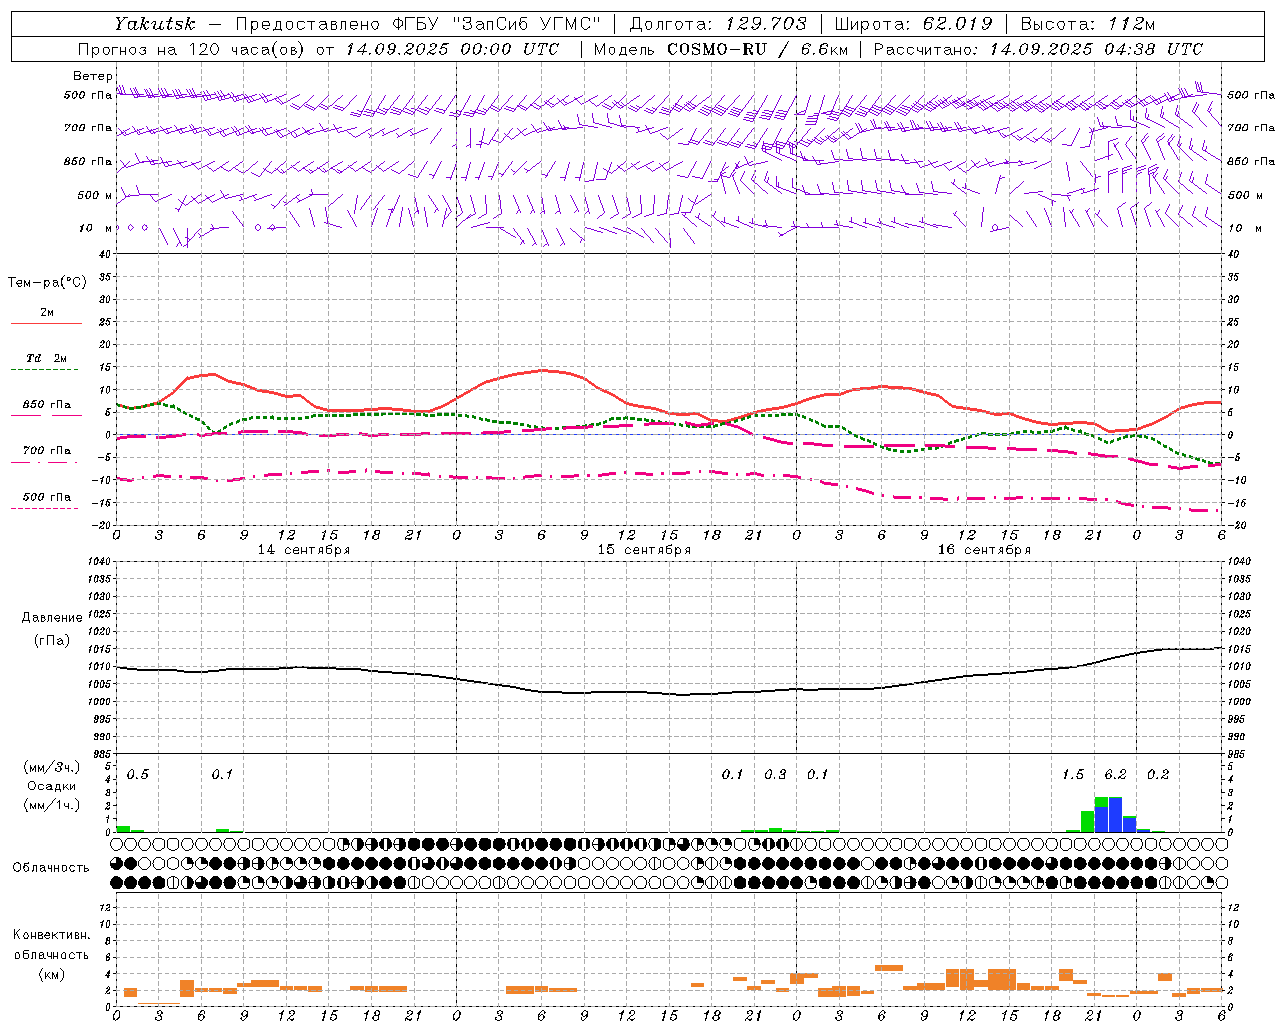
Task: Click the Широта 62.019 value
Action: pyautogui.click(x=957, y=24)
